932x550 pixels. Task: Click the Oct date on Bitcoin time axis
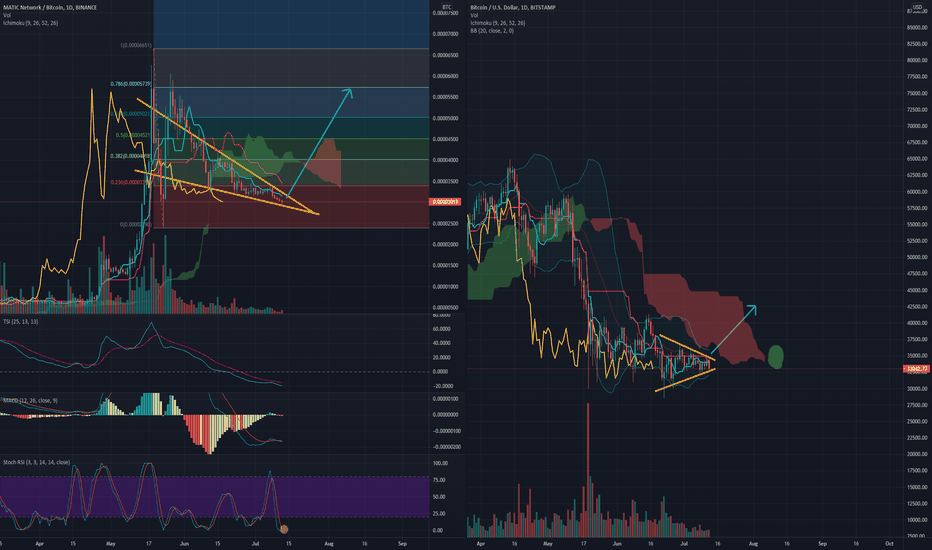[x=889, y=543]
